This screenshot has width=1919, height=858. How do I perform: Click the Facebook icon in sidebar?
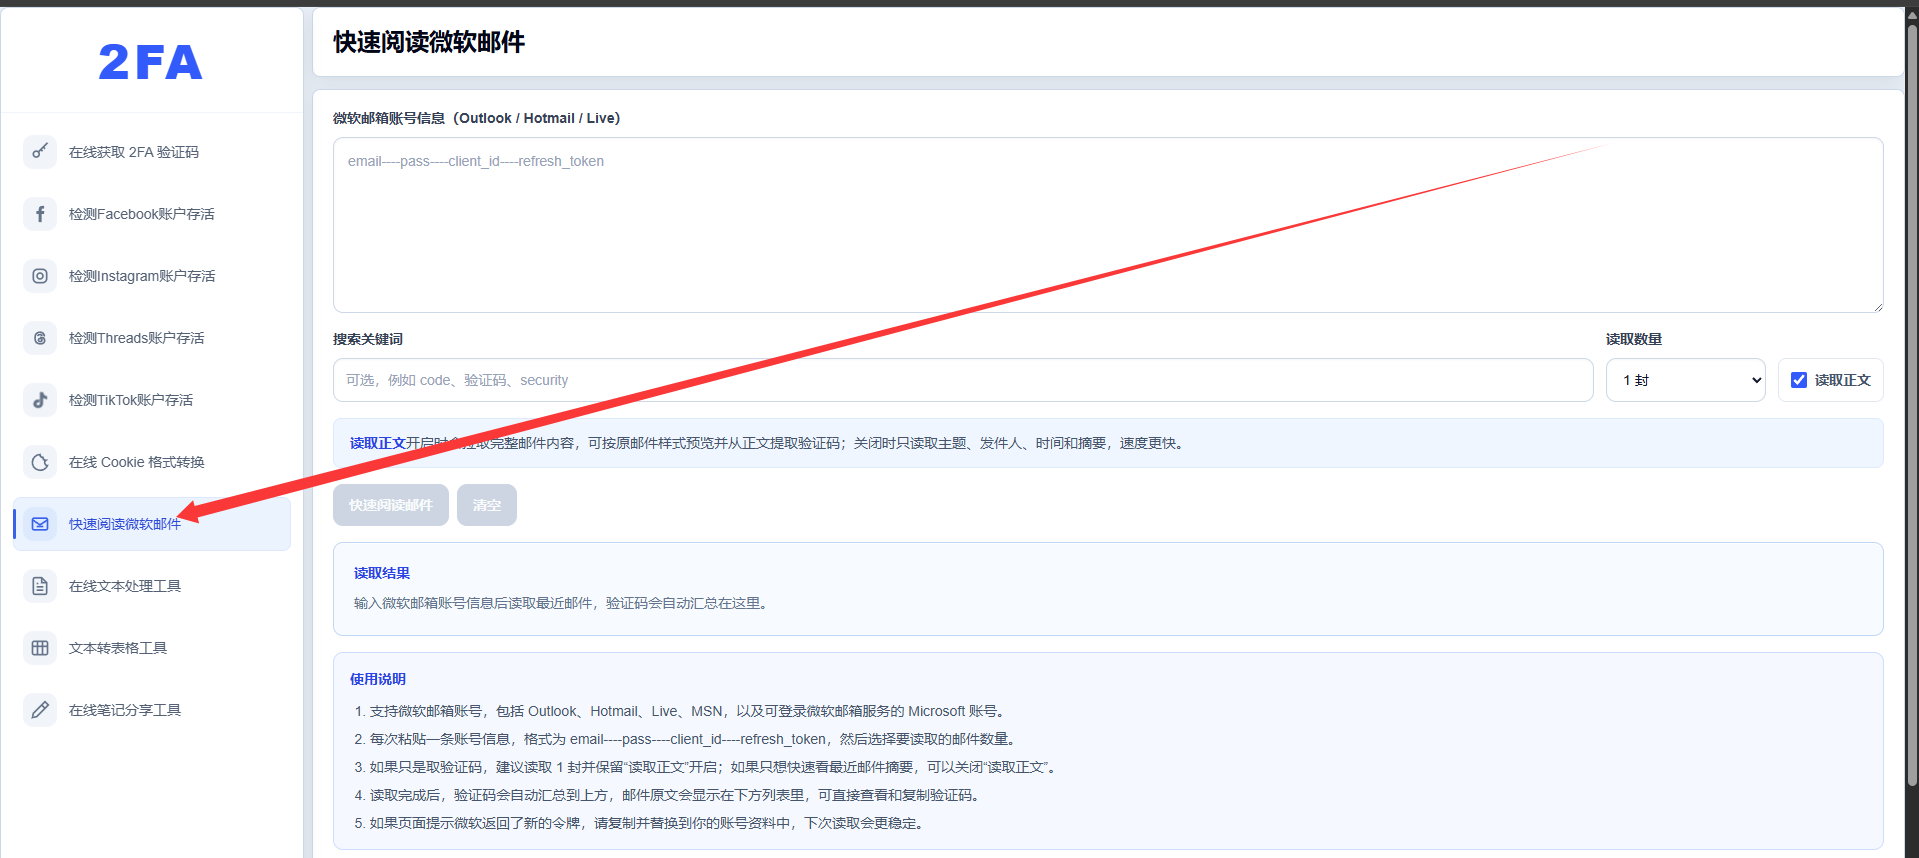click(x=40, y=214)
